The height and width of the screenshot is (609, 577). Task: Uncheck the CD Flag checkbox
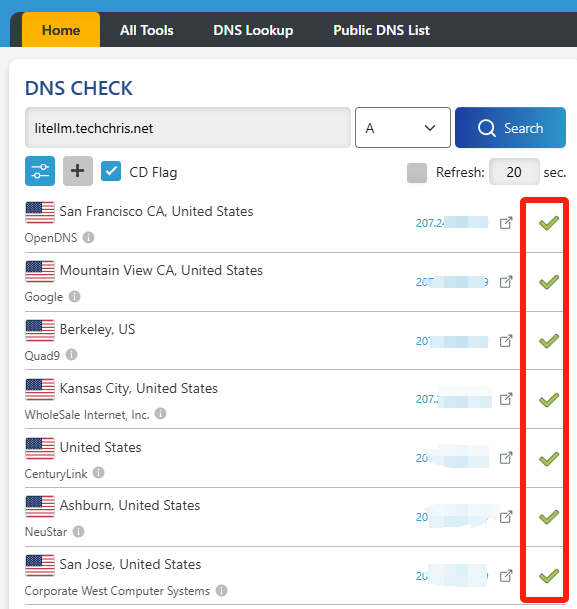[111, 171]
